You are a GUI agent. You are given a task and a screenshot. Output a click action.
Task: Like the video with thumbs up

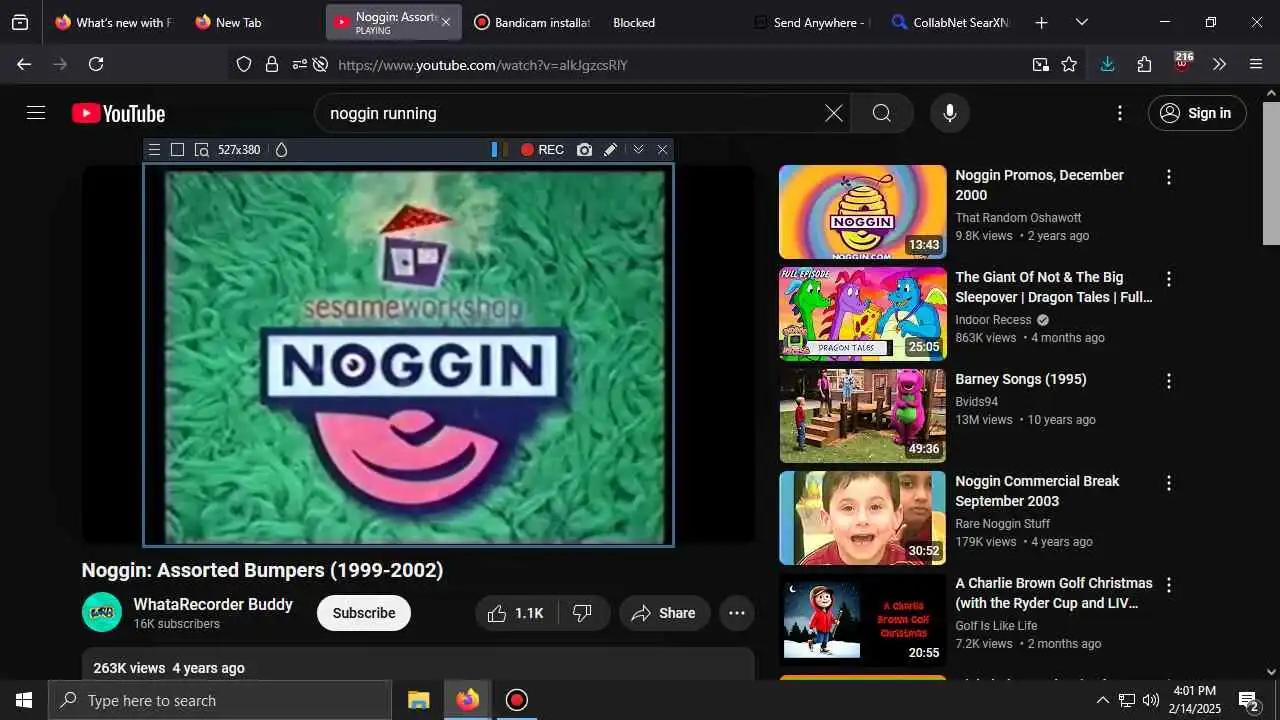point(516,613)
